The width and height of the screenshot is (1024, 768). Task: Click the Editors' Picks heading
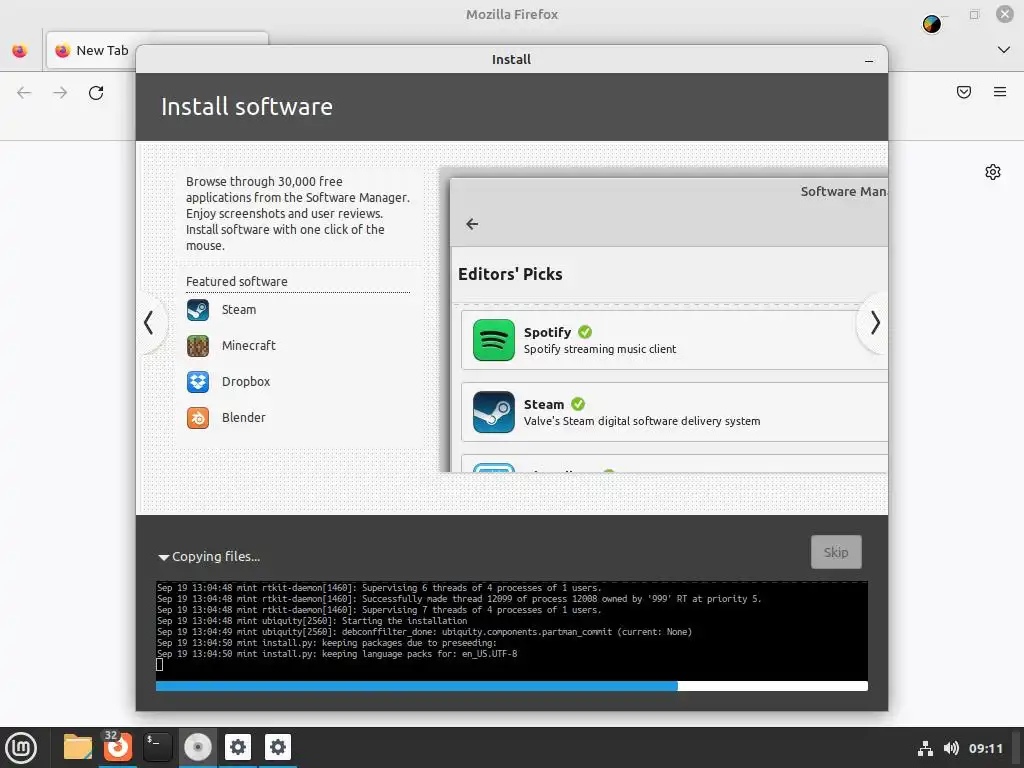tap(510, 274)
